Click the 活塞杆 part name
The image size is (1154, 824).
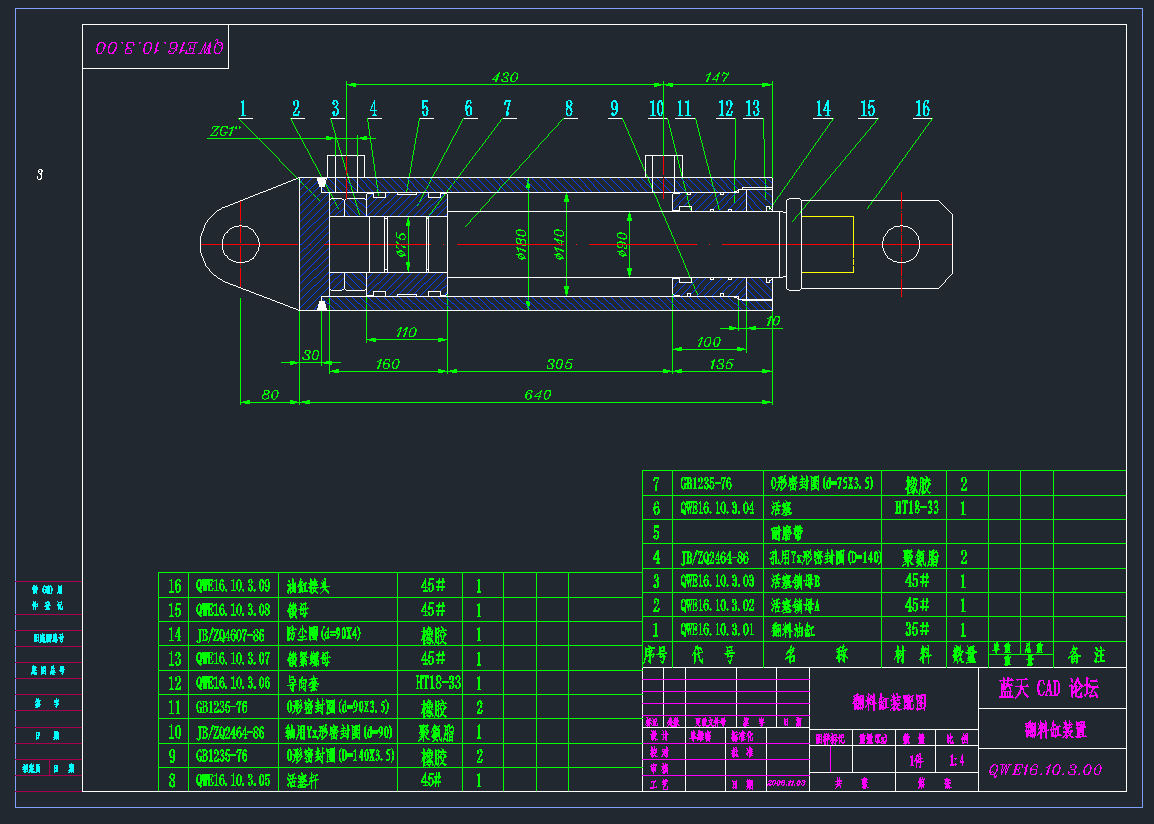pyautogui.click(x=302, y=781)
